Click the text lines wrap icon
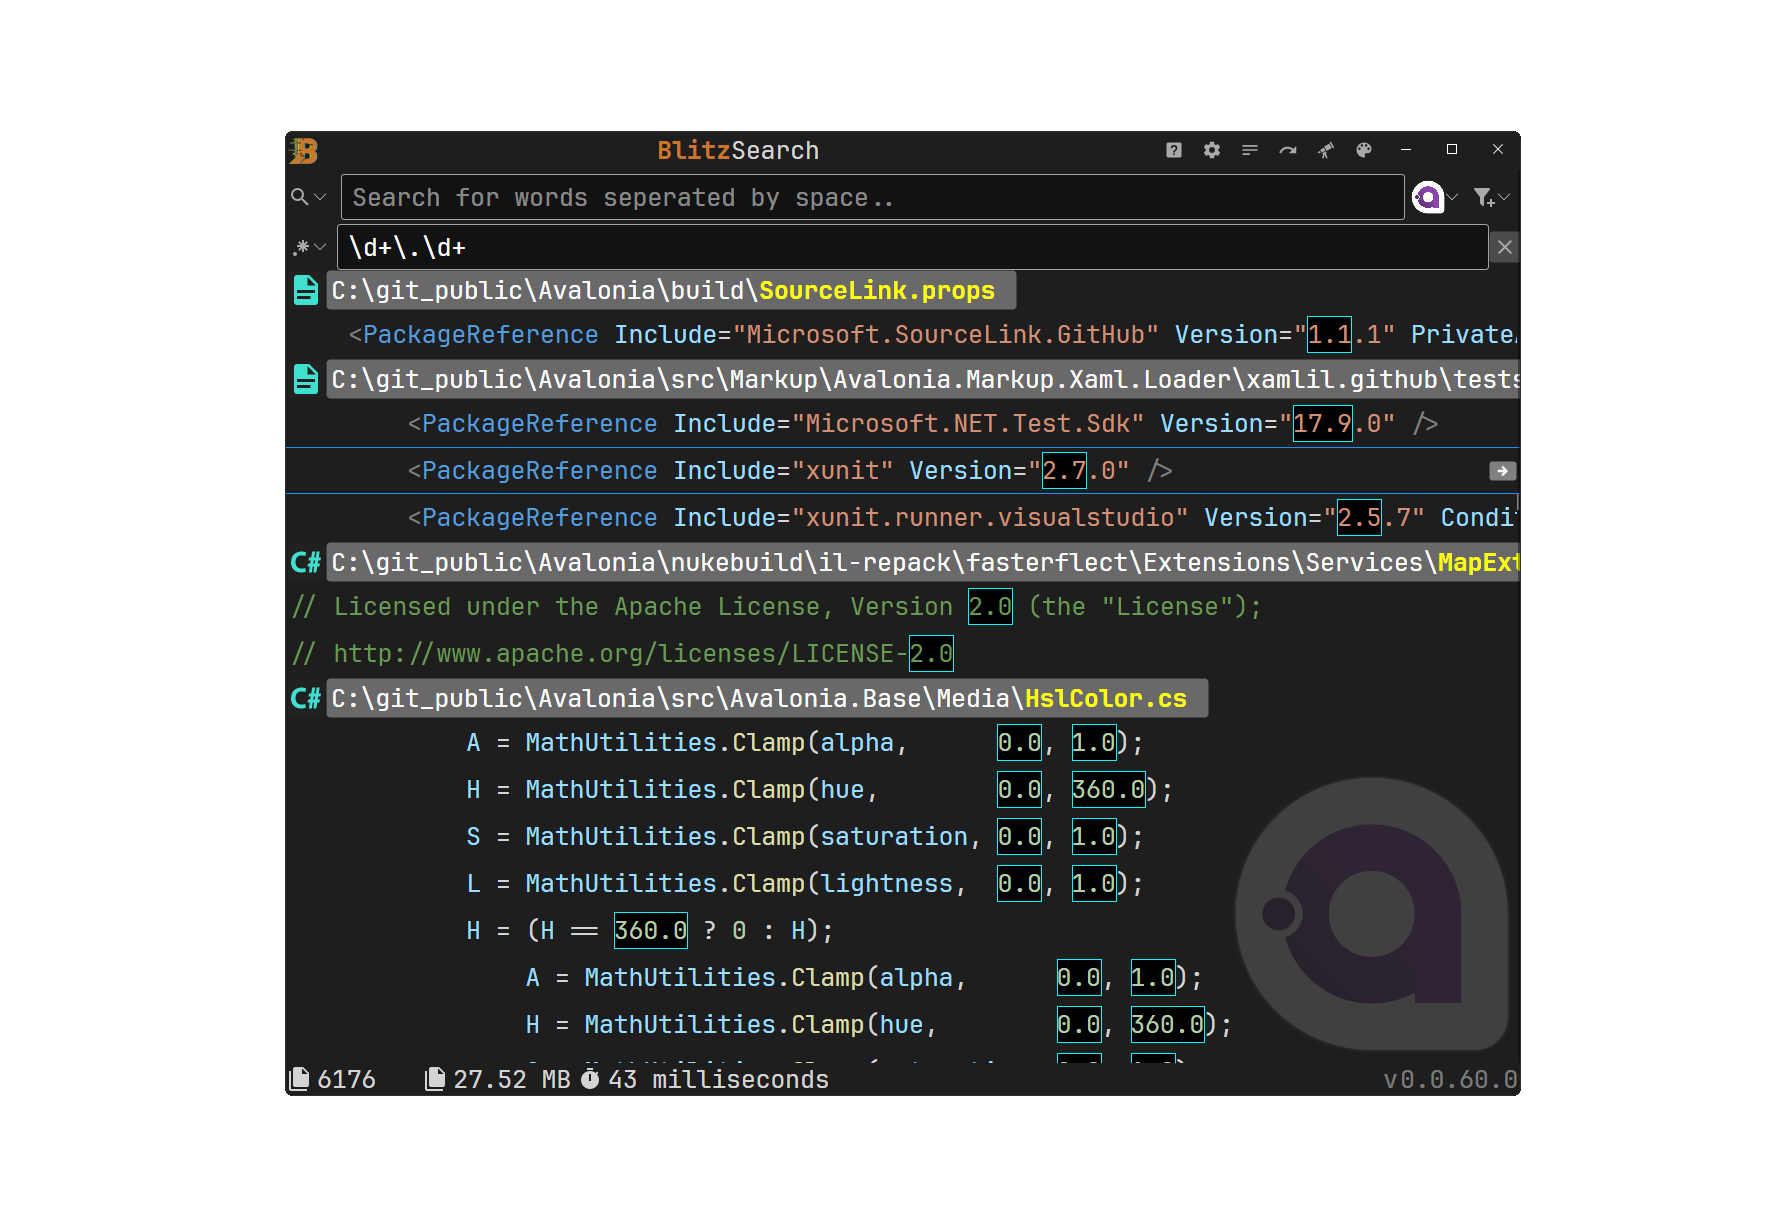Image resolution: width=1791 pixels, height=1230 pixels. (1250, 150)
